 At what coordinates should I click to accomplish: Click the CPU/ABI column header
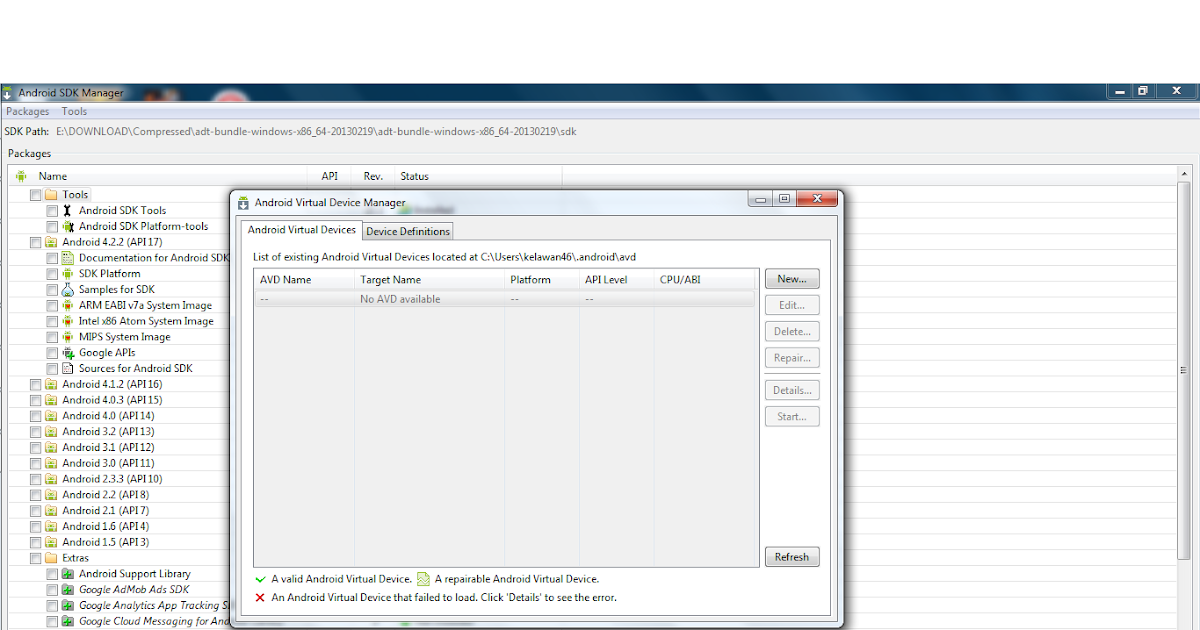point(706,280)
